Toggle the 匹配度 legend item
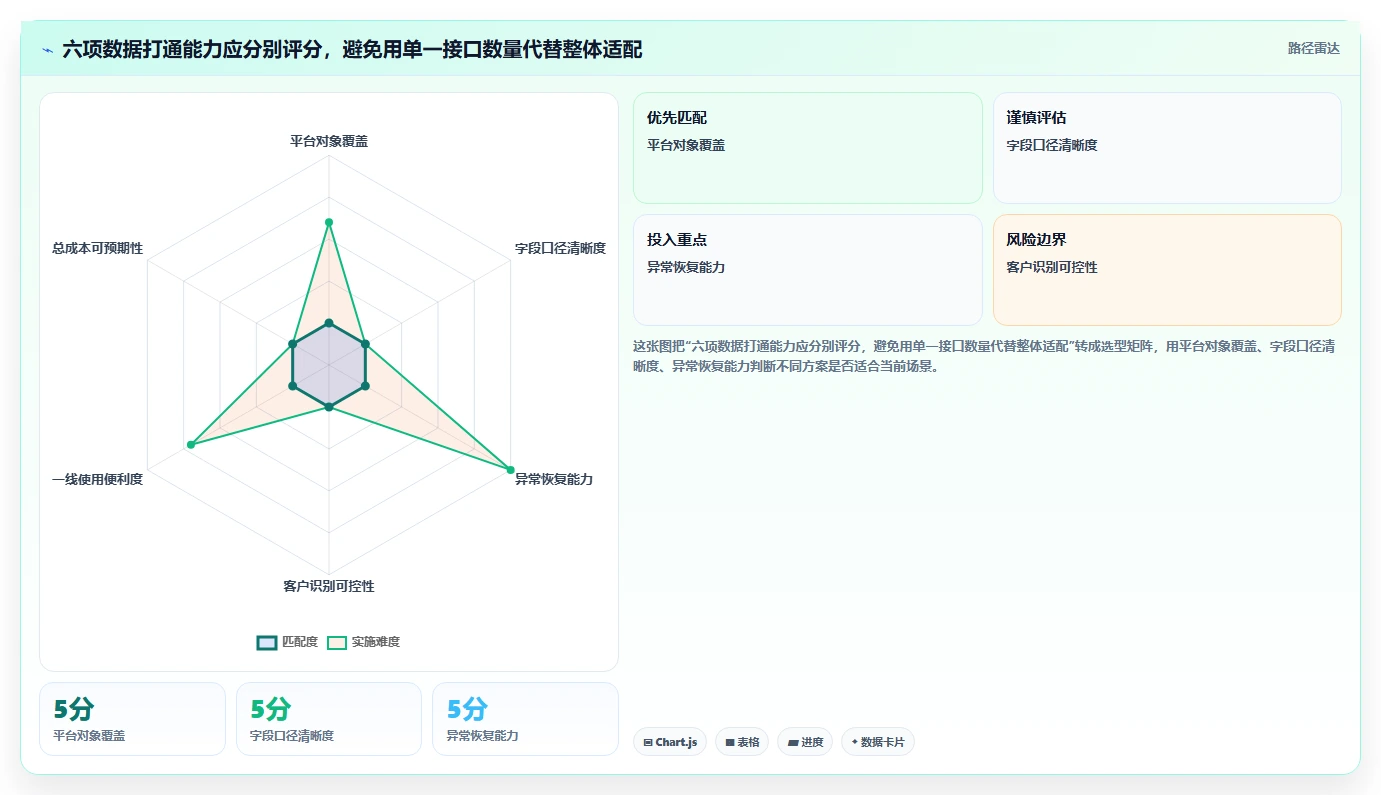1381x795 pixels. tap(287, 642)
